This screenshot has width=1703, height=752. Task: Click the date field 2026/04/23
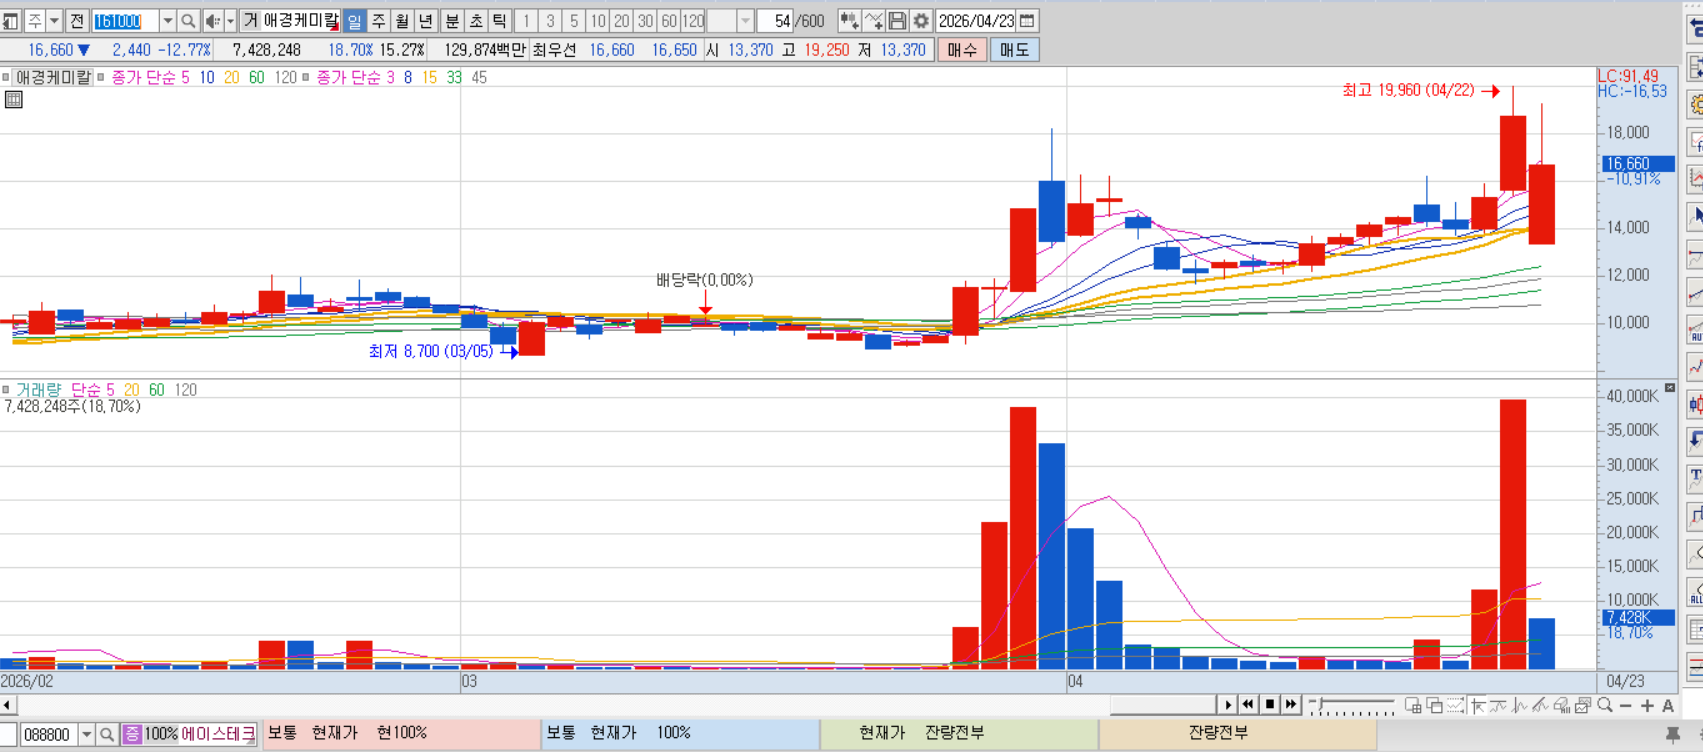[x=977, y=21]
